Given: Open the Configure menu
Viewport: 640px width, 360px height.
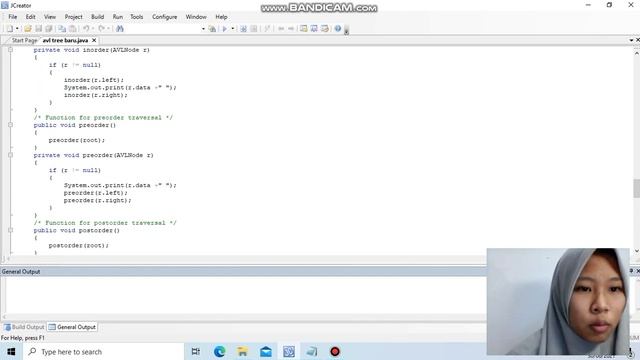Looking at the screenshot, I should point(164,17).
